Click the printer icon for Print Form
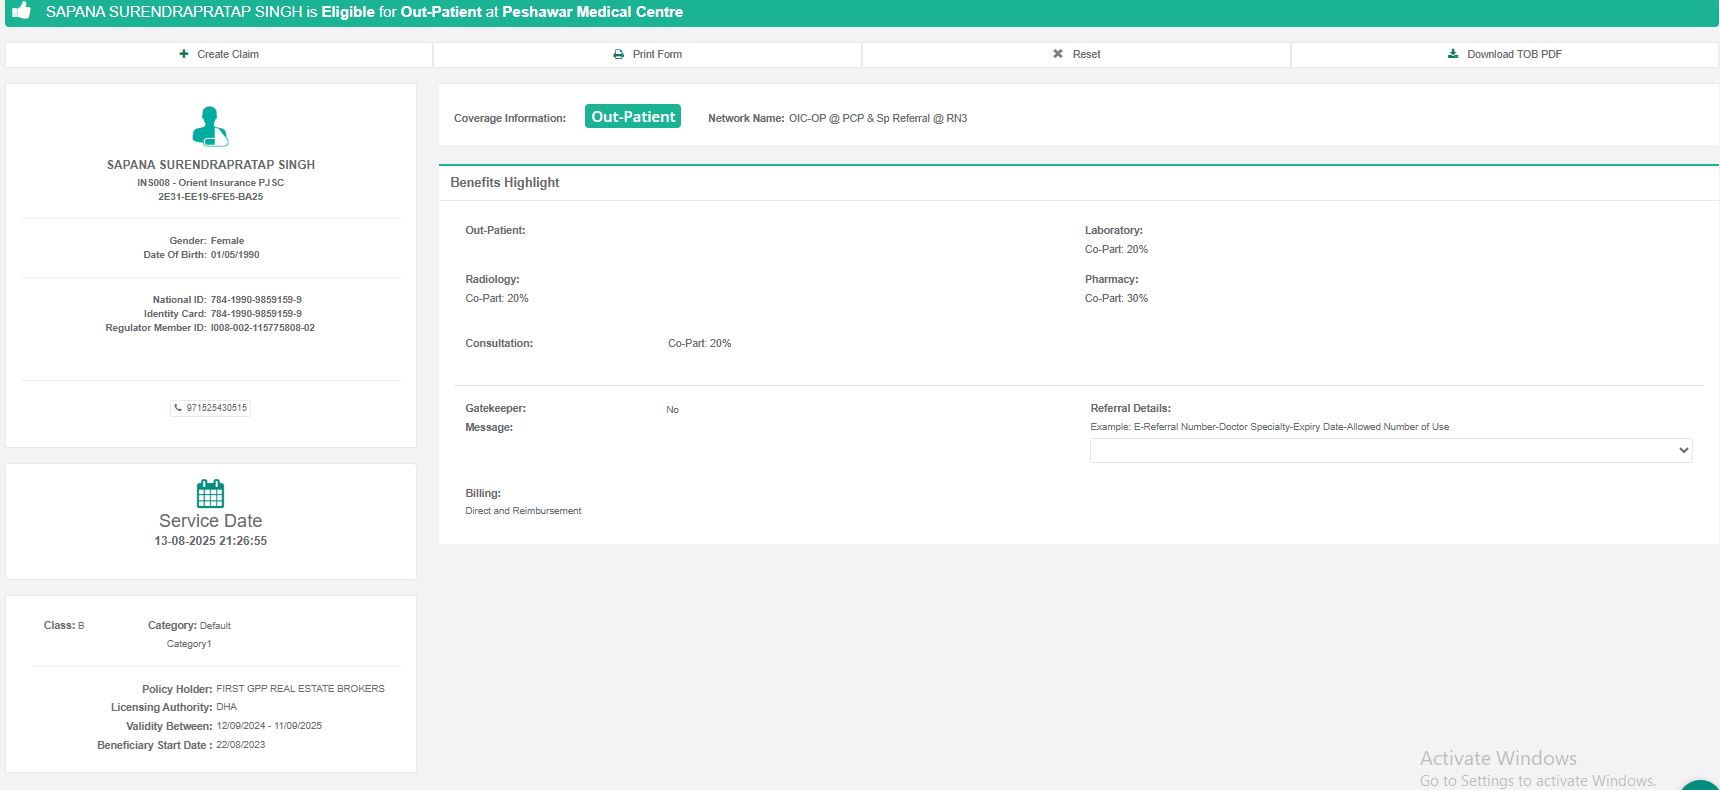The height and width of the screenshot is (790, 1720). click(x=618, y=54)
